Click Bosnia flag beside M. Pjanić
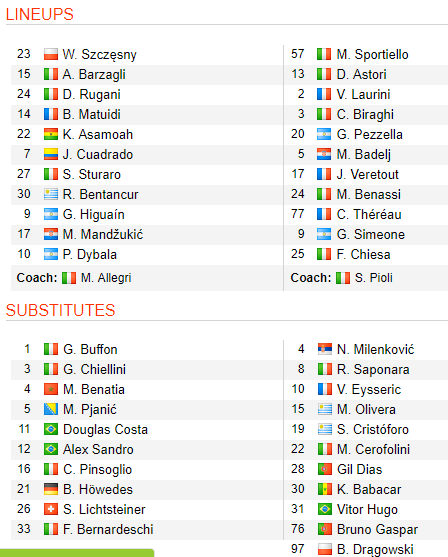This screenshot has height=557, width=448. pos(51,409)
